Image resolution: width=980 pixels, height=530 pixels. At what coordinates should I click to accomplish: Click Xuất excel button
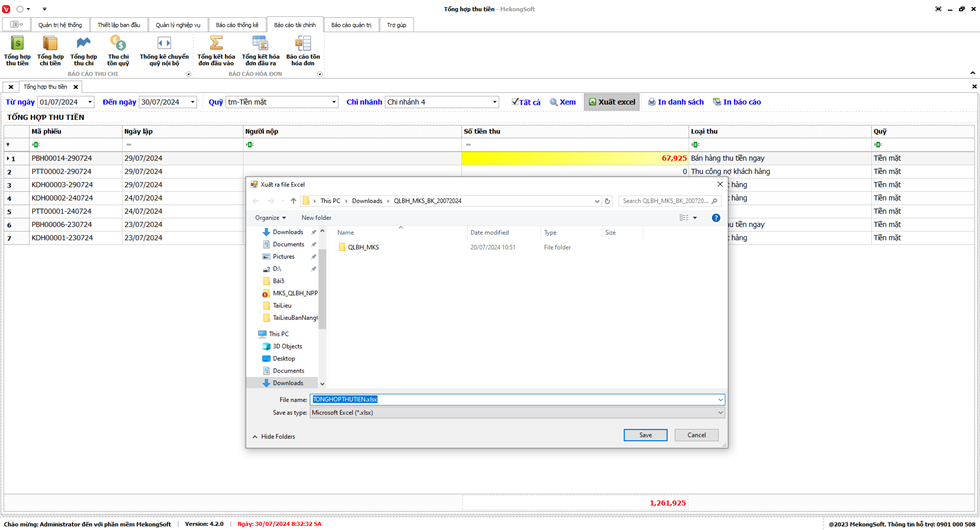coord(612,102)
